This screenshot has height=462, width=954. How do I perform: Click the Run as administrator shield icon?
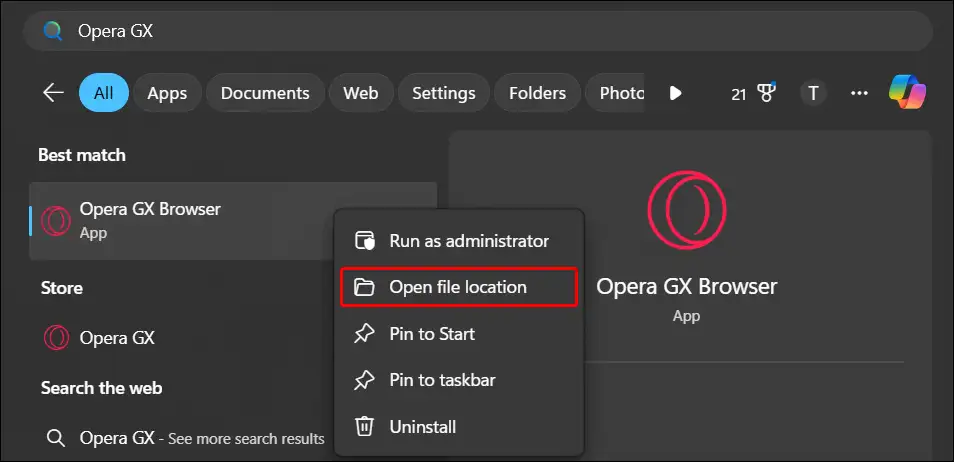[x=364, y=241]
